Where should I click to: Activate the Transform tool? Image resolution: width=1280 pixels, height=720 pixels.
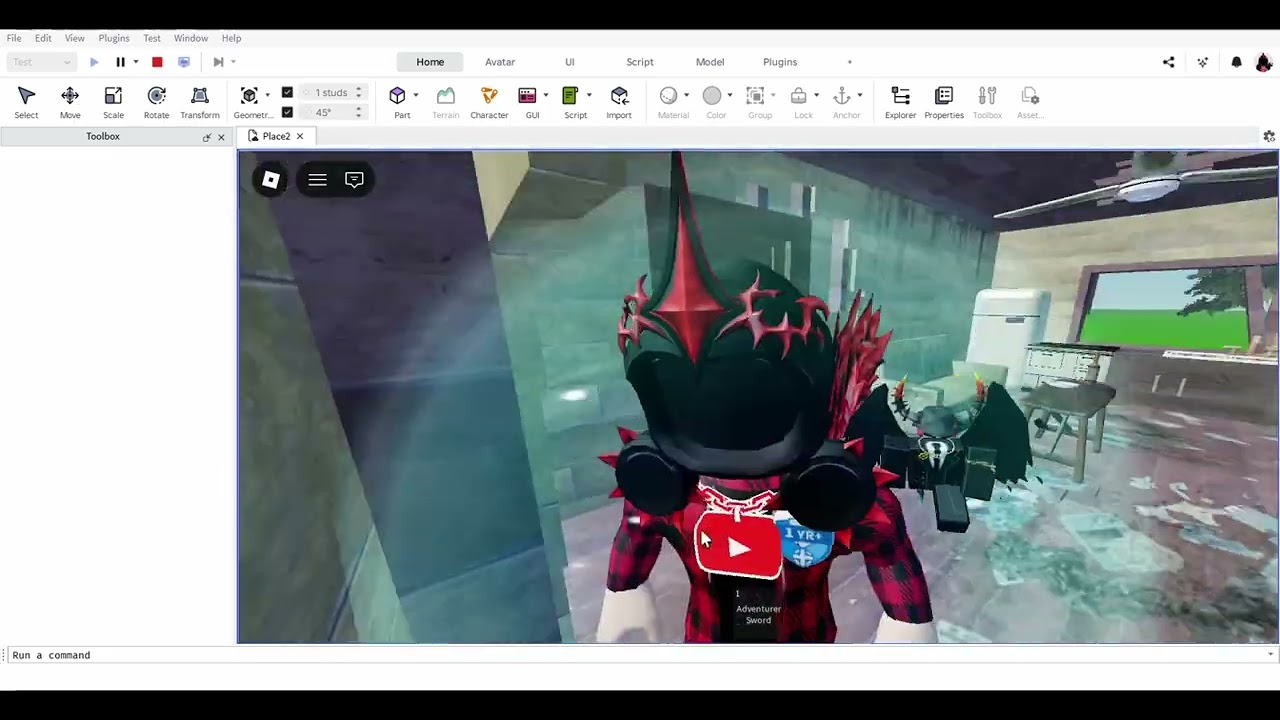coord(200,102)
